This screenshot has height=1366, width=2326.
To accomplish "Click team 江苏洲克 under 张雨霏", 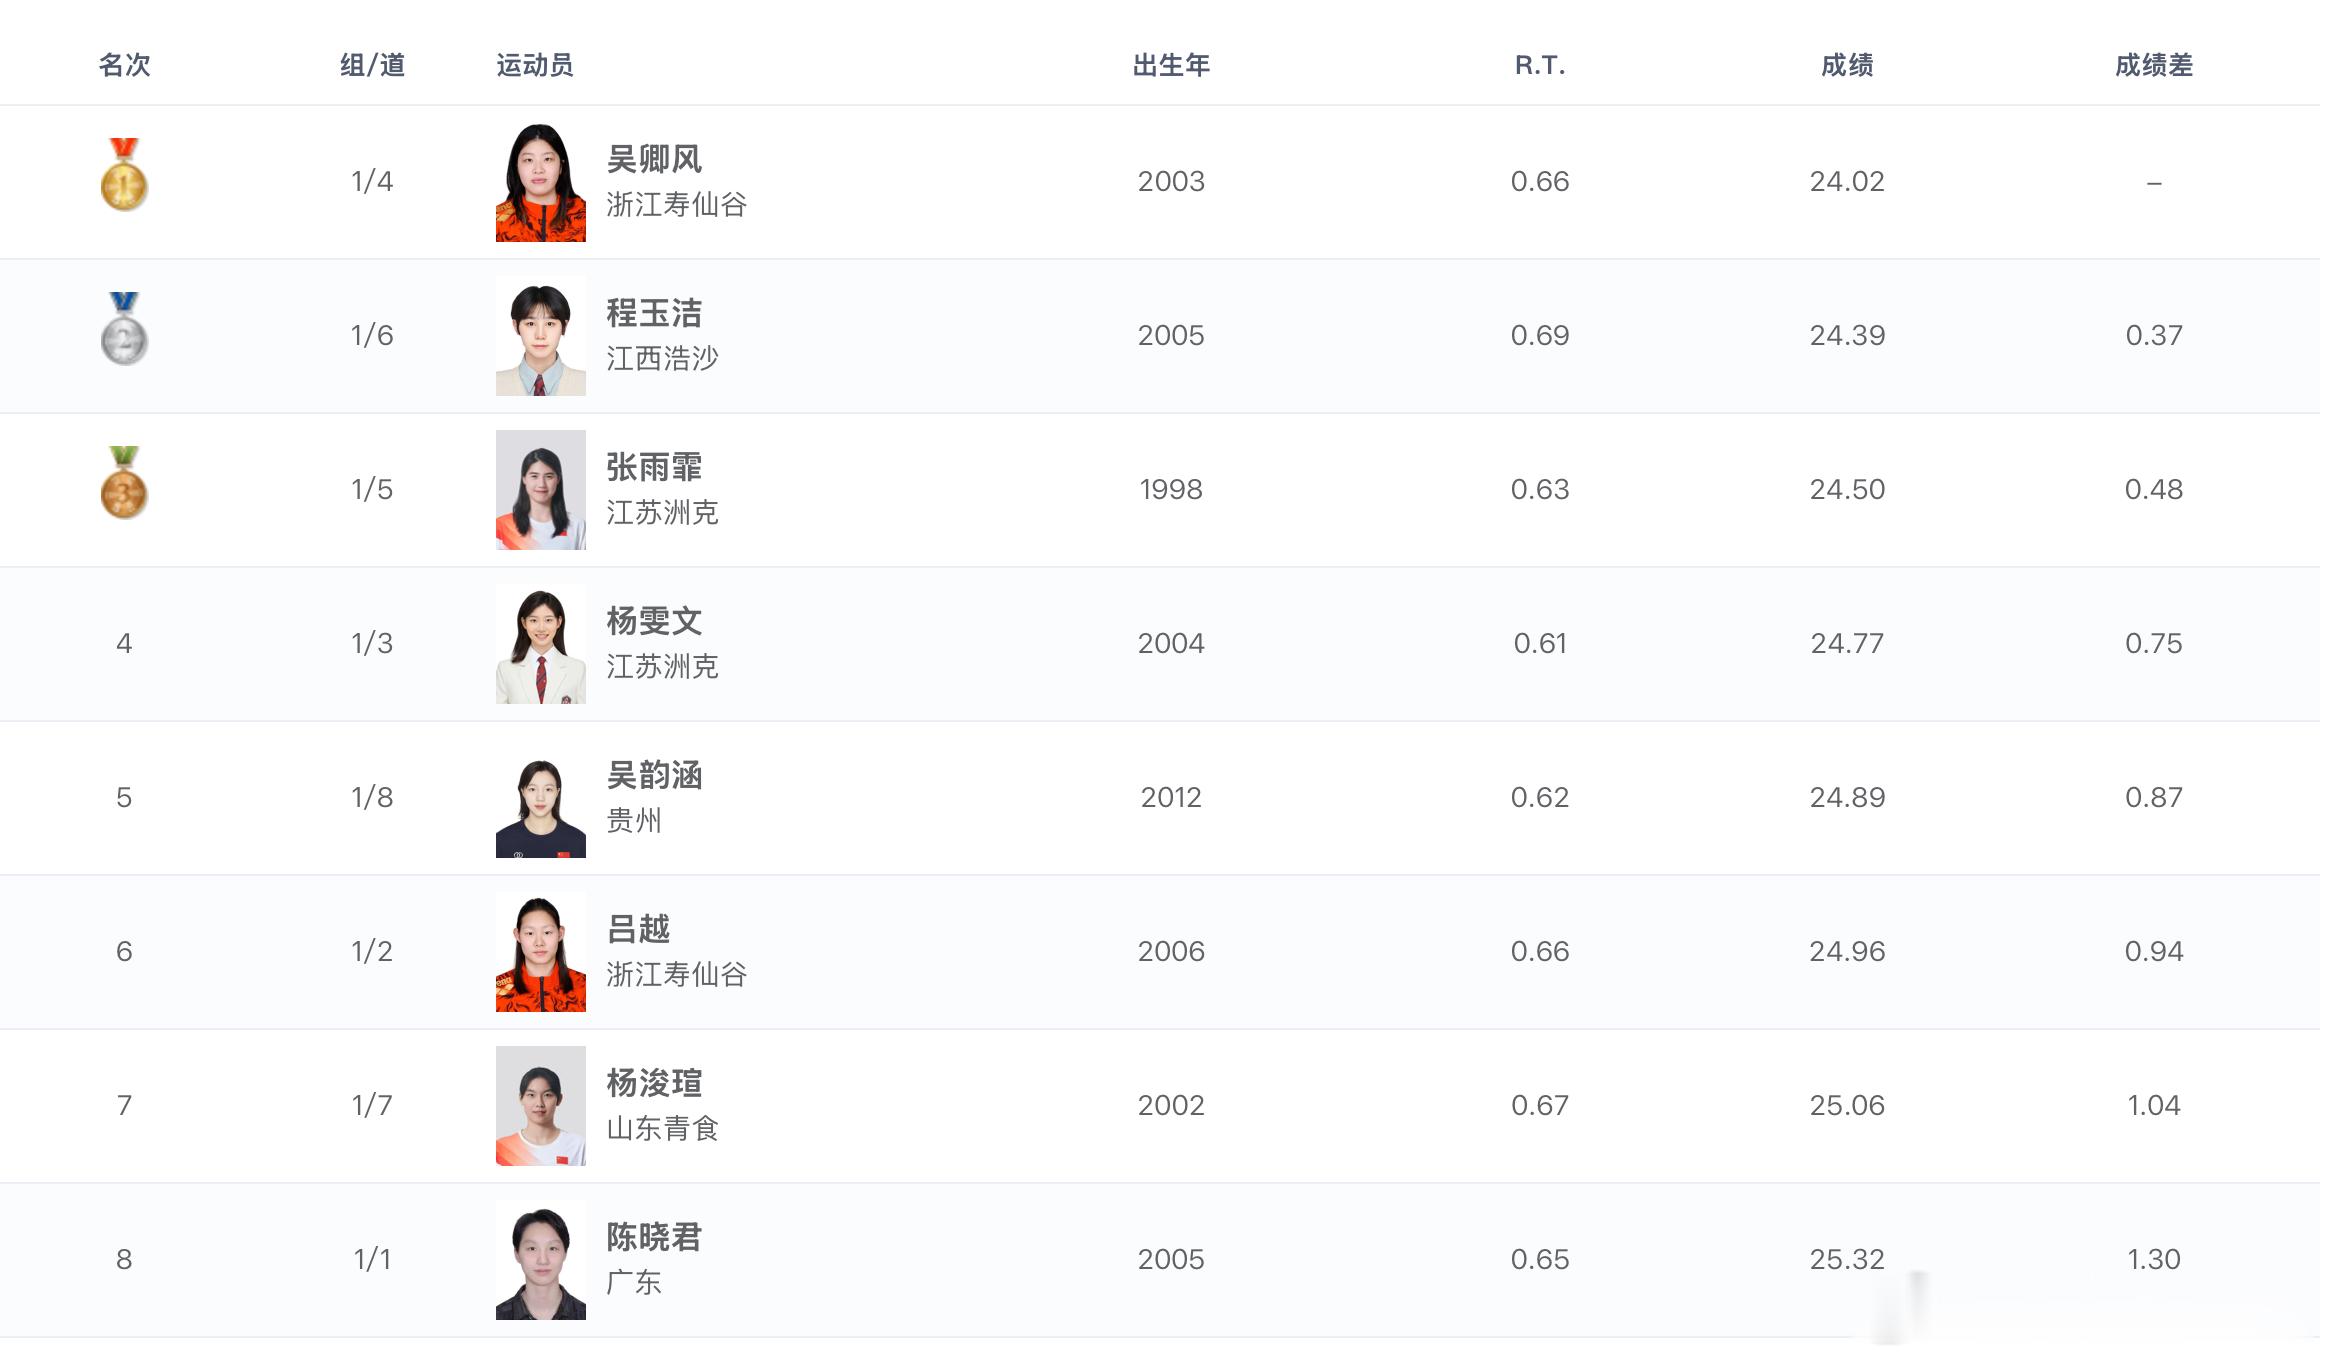I will [x=662, y=513].
